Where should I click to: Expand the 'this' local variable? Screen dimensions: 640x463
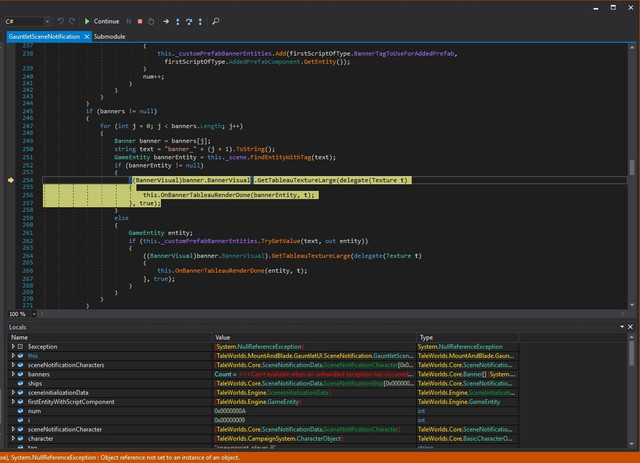coord(13,356)
